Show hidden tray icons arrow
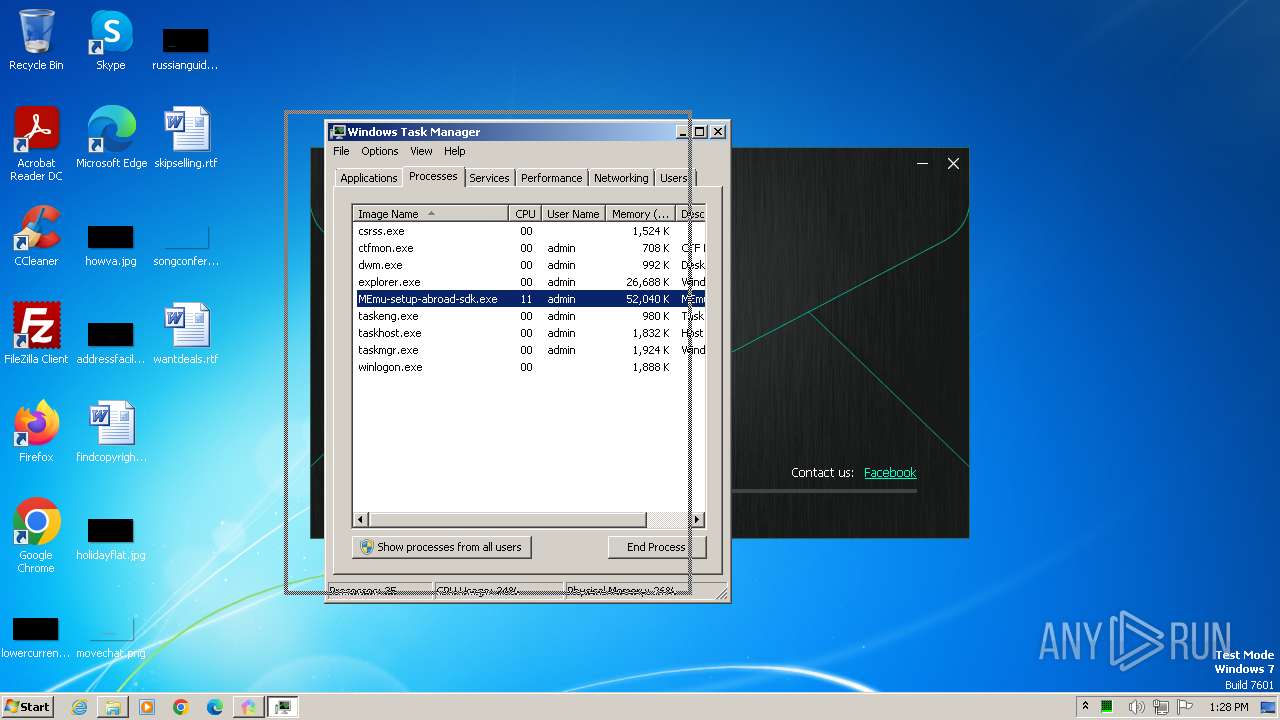 tap(1085, 706)
